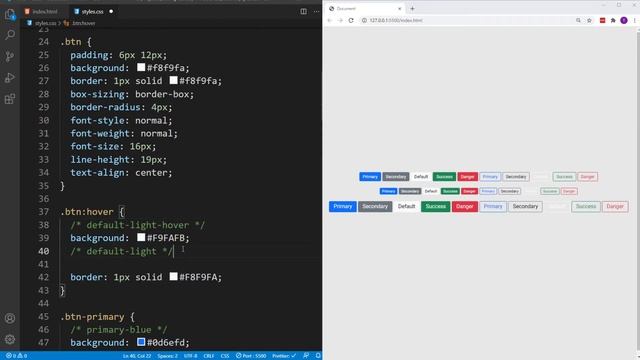Click line number 37 in the gutter

43,212
